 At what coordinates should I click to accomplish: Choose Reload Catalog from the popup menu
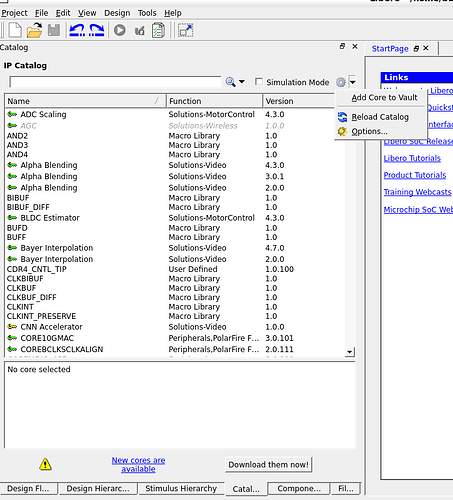tap(381, 117)
